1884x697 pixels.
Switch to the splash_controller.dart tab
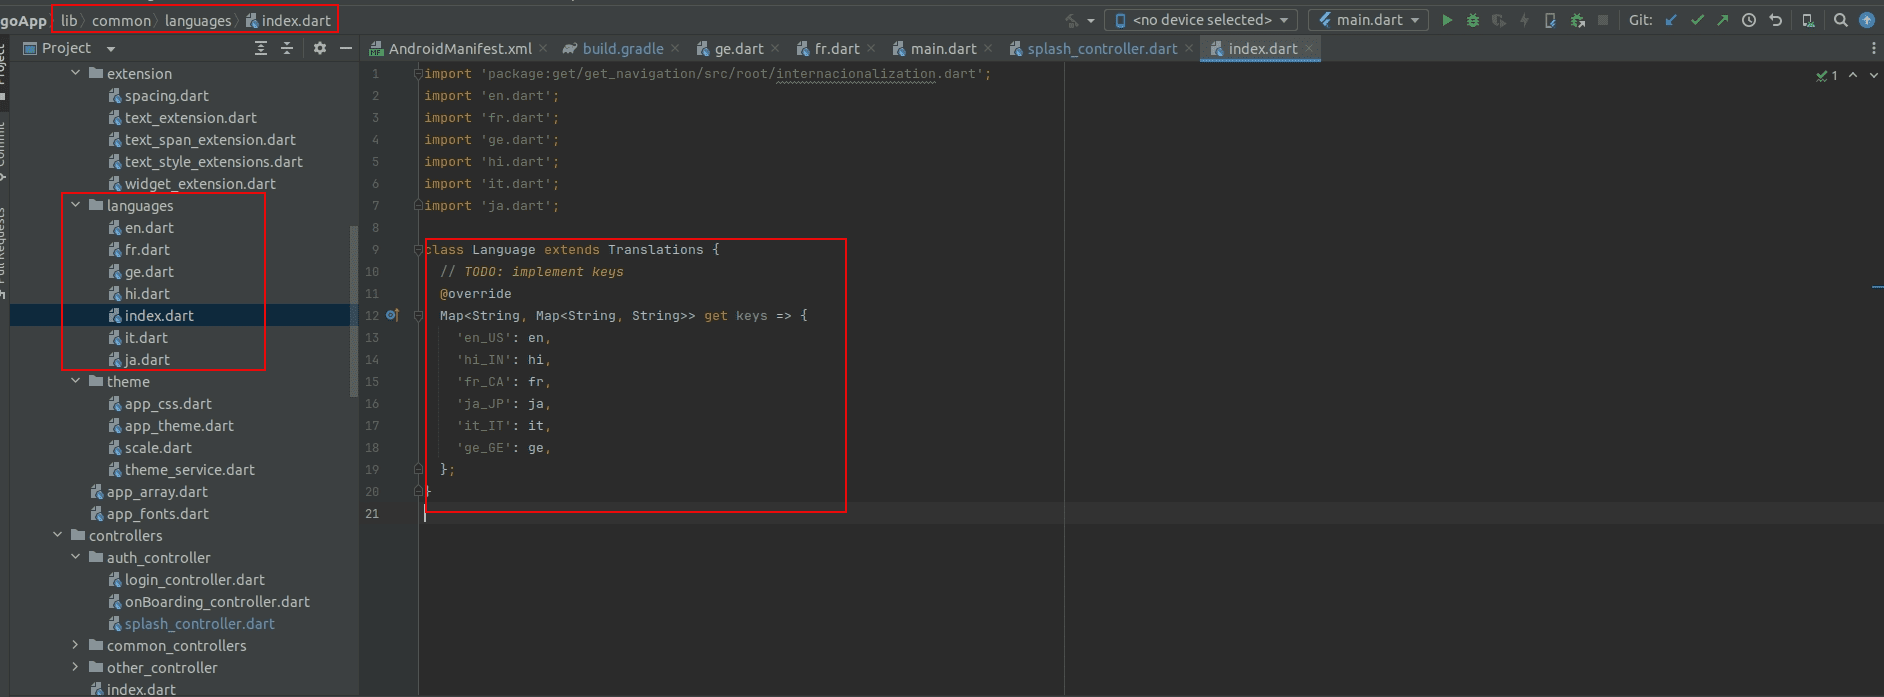pyautogui.click(x=1101, y=48)
